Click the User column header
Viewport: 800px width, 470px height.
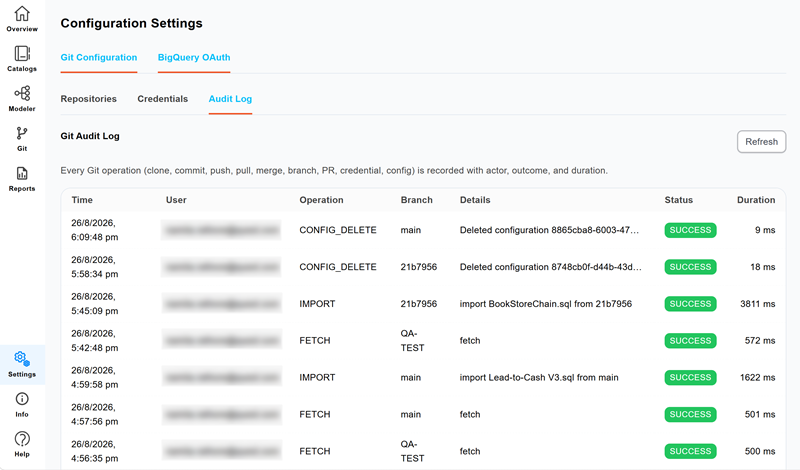[176, 200]
